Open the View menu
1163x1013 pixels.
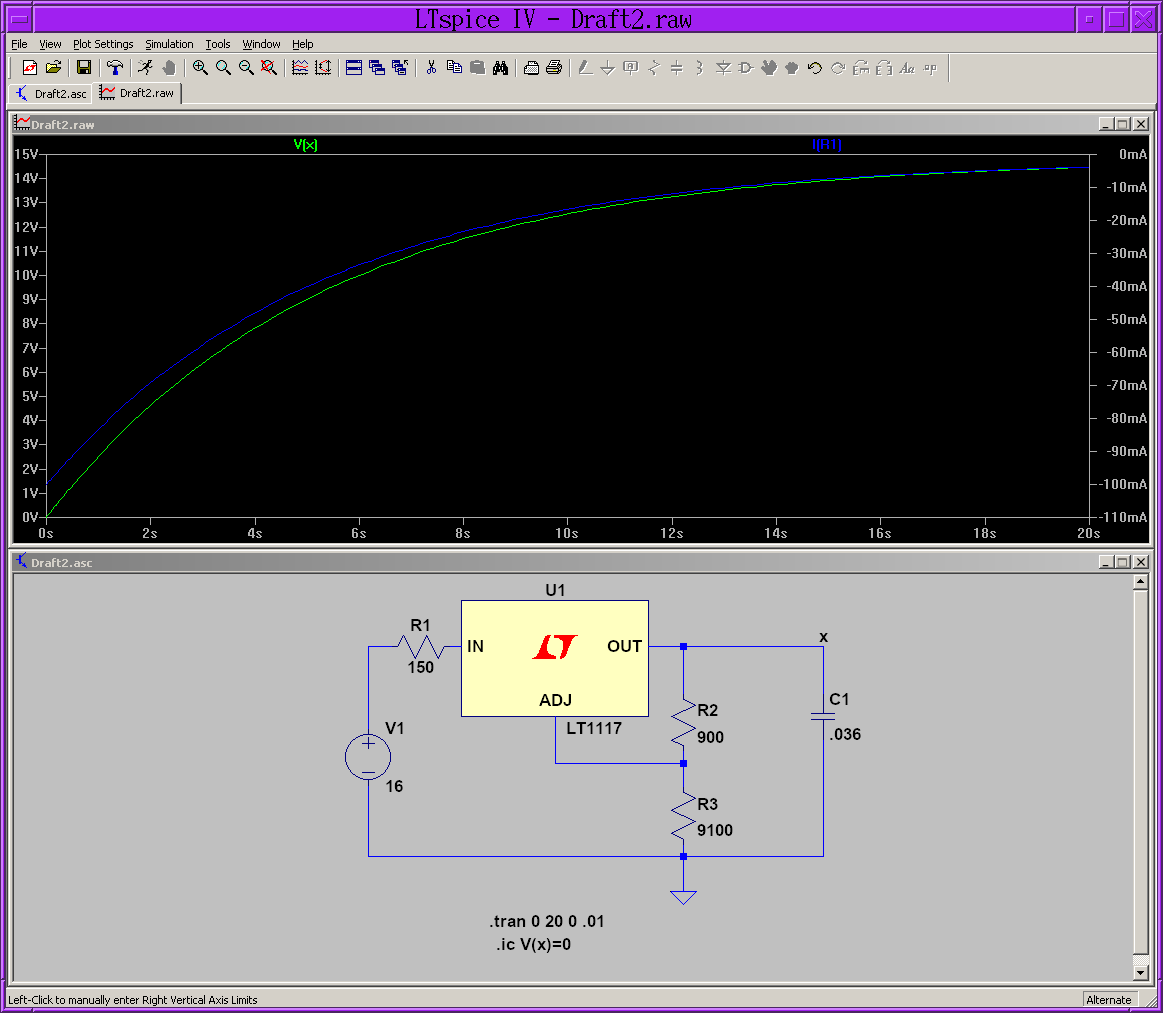[50, 44]
